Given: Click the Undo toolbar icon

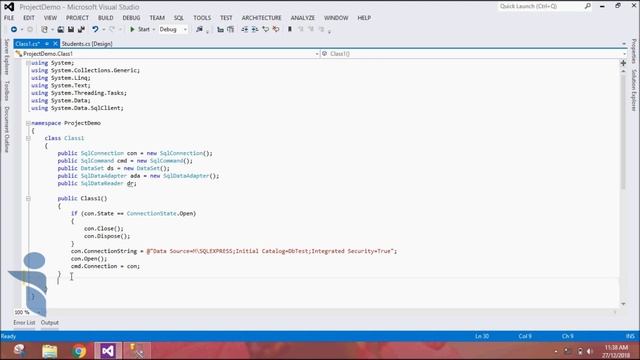Looking at the screenshot, I should click(x=95, y=29).
